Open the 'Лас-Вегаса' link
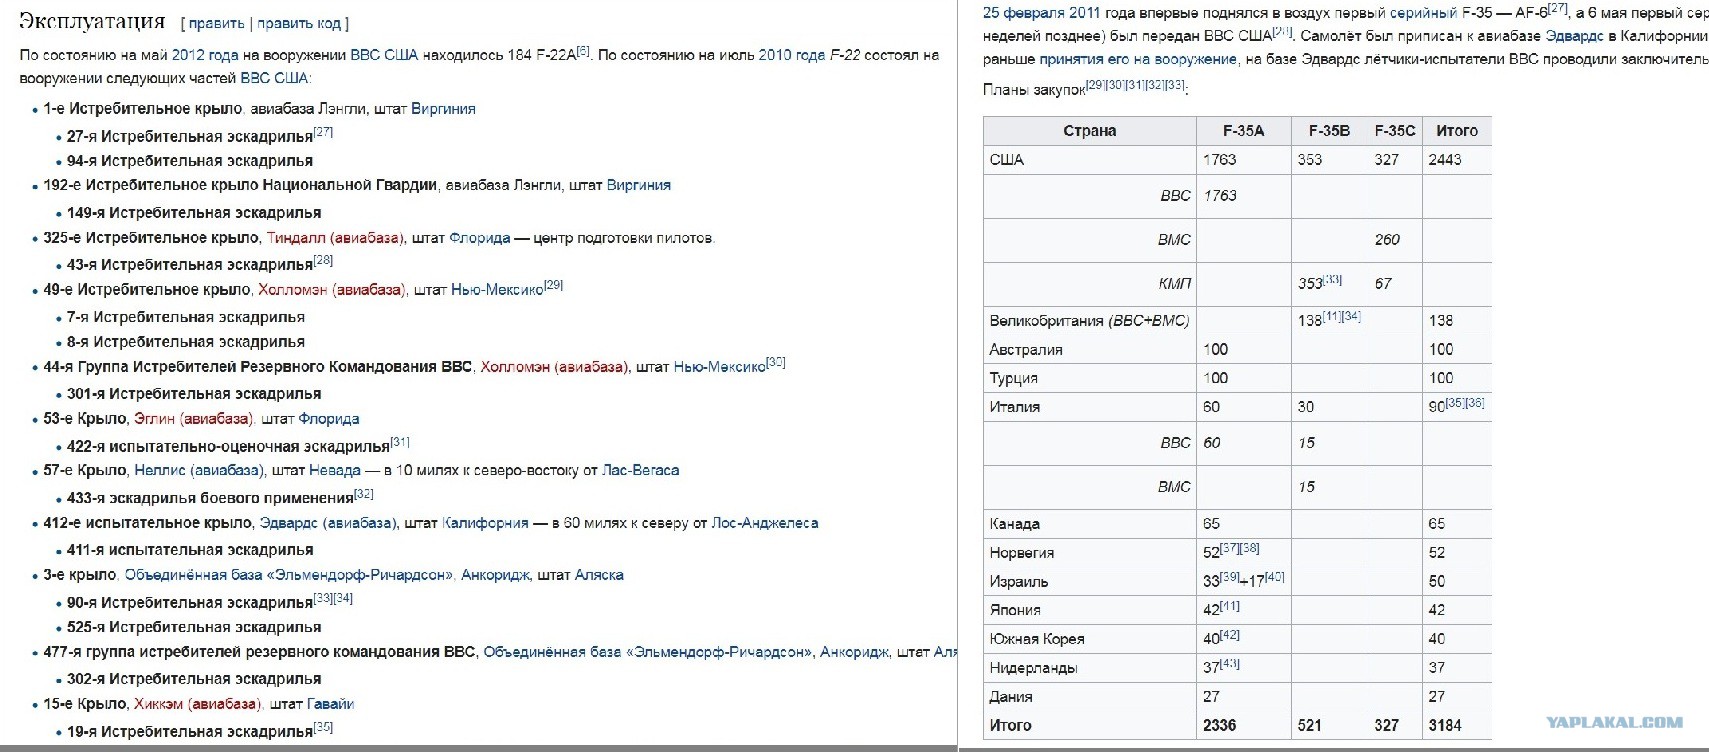This screenshot has width=1709, height=752. click(640, 470)
